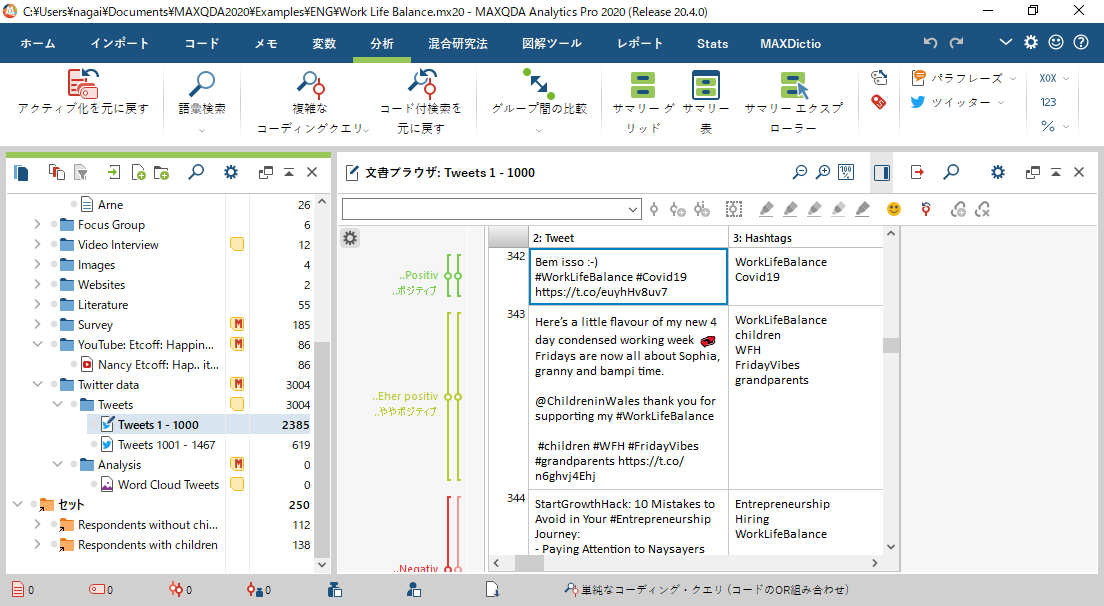This screenshot has width=1104, height=606.
Task: Click the undo arrow in the title ribbon
Action: coord(930,42)
